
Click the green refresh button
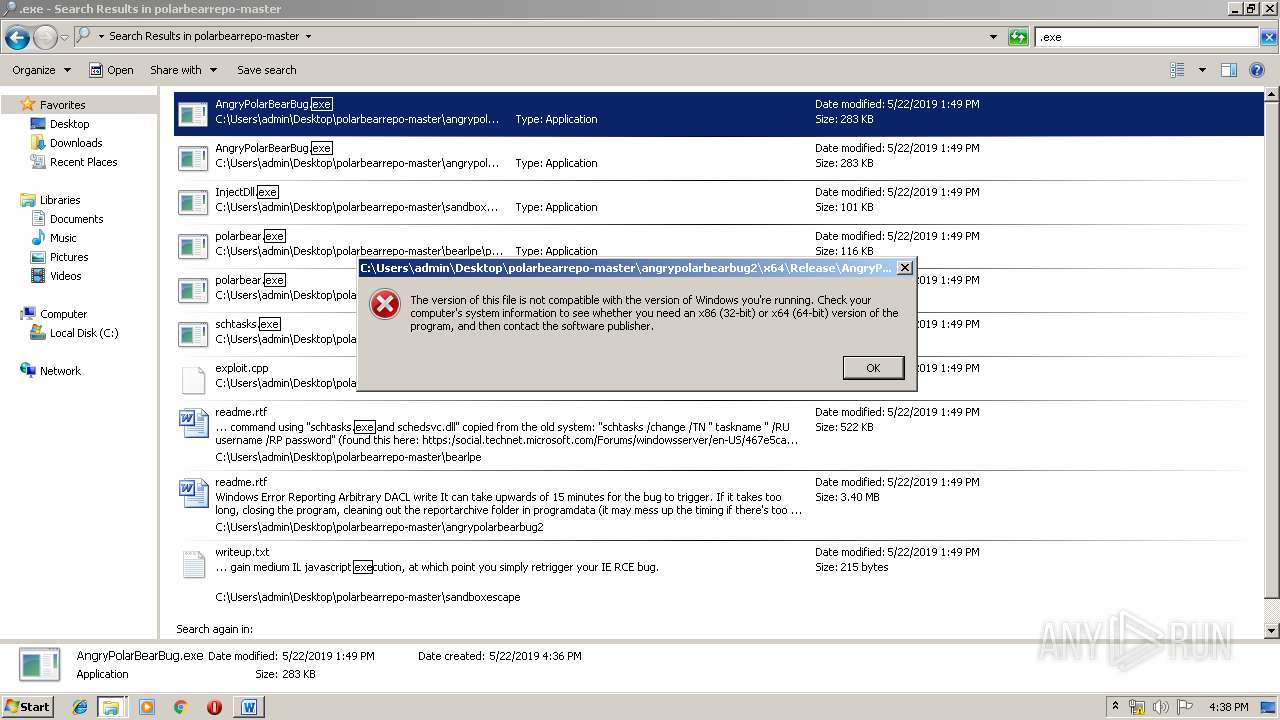tap(1018, 37)
